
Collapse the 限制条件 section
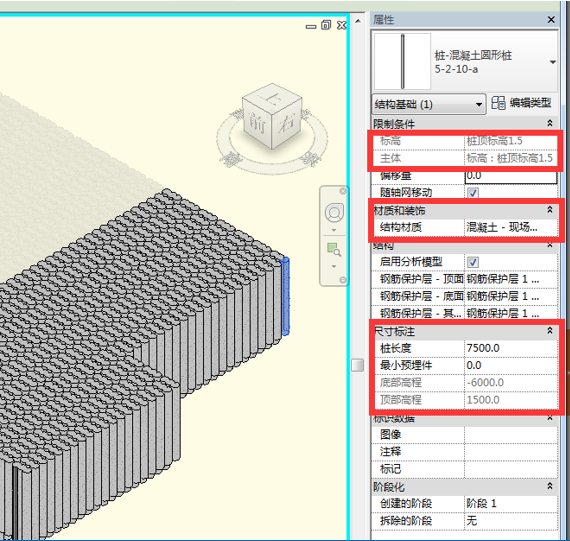[x=550, y=124]
